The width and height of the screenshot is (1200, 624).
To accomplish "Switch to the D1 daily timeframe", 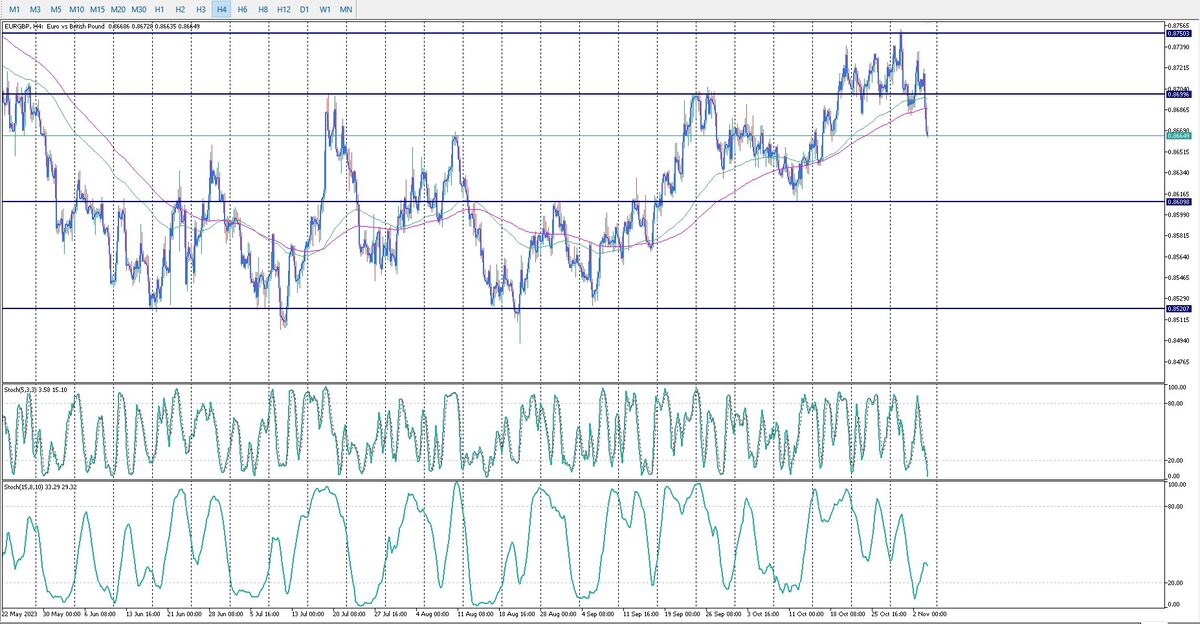I will [305, 8].
